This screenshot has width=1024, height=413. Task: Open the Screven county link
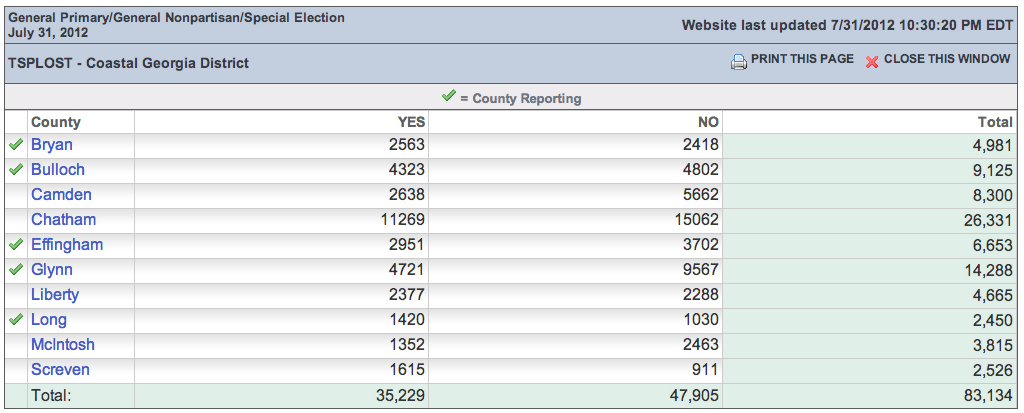click(60, 370)
